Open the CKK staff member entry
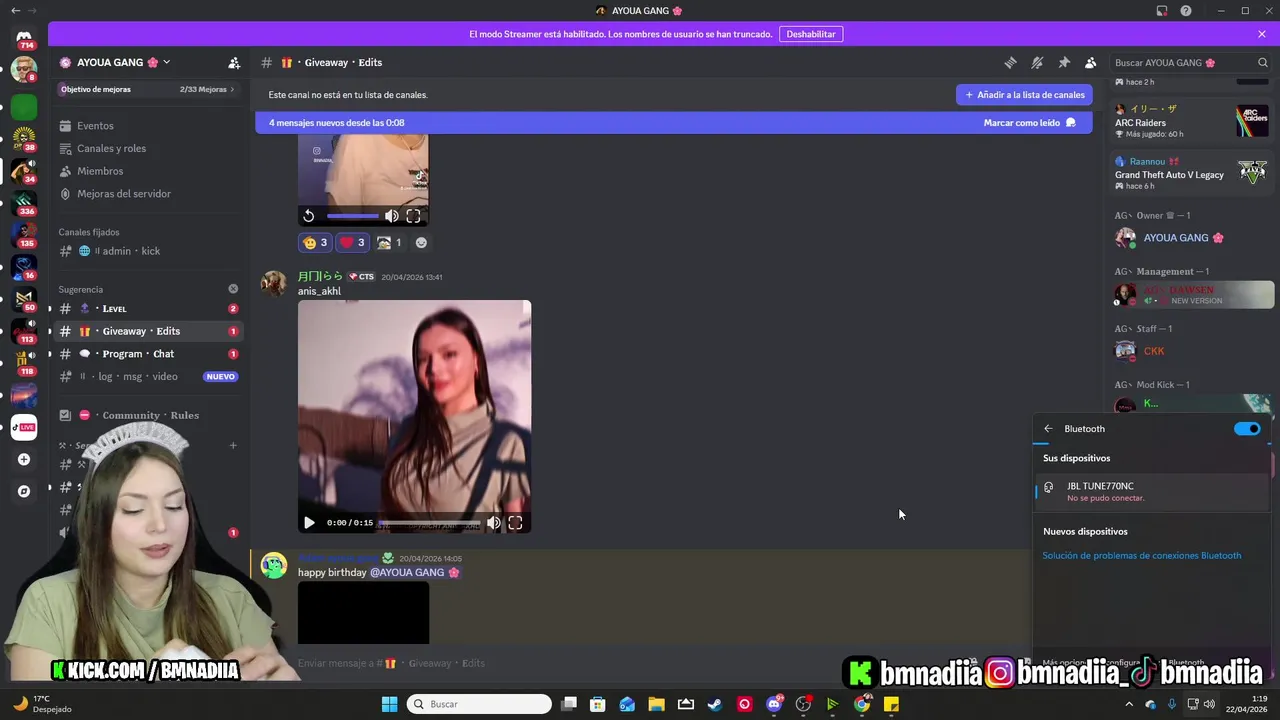Screen dimensions: 1280x720 (x=1192, y=351)
